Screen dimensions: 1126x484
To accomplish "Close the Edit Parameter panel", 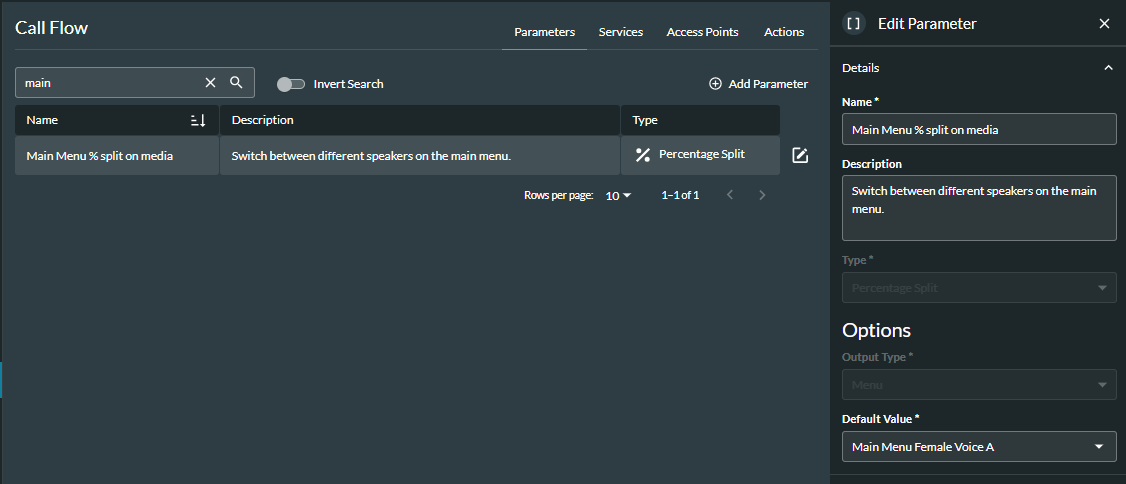I will pos(1104,24).
